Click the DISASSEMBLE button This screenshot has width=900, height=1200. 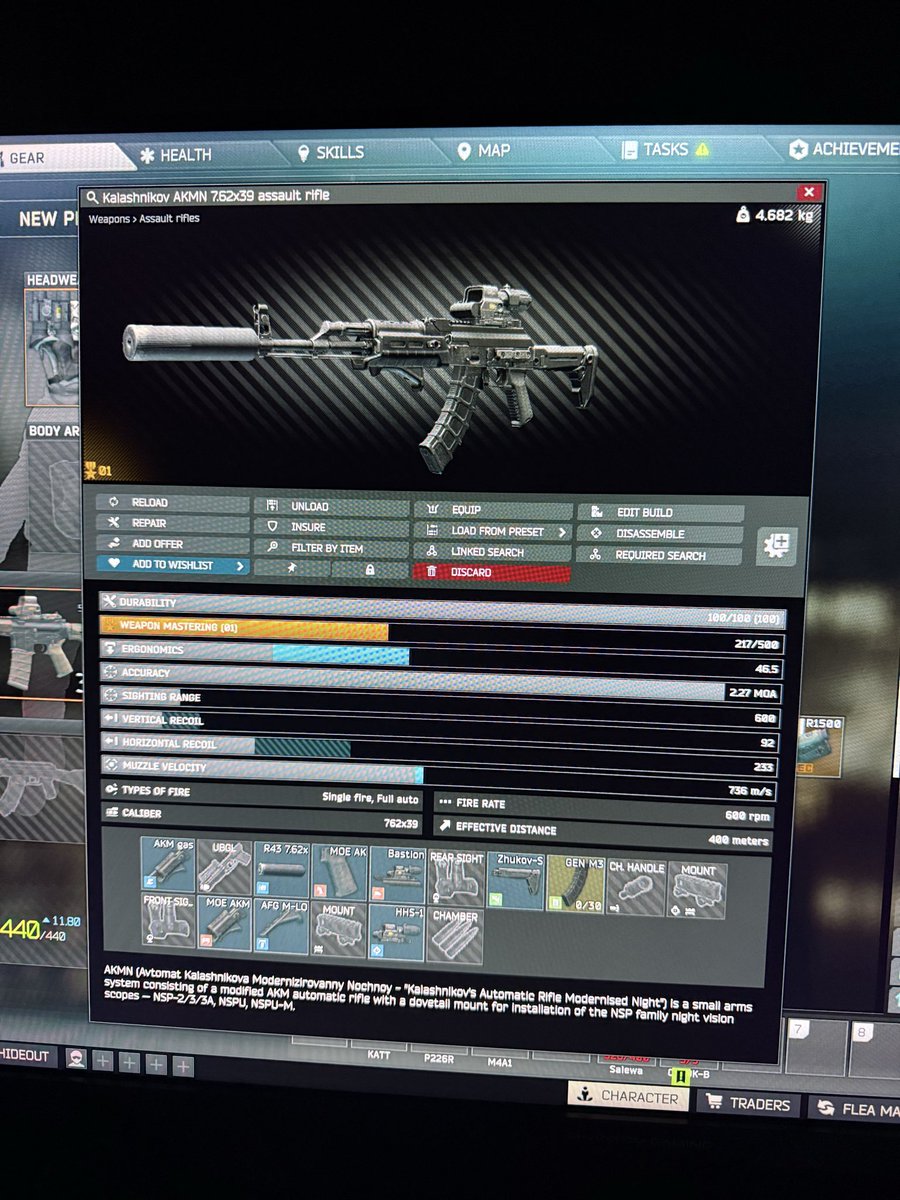[661, 534]
